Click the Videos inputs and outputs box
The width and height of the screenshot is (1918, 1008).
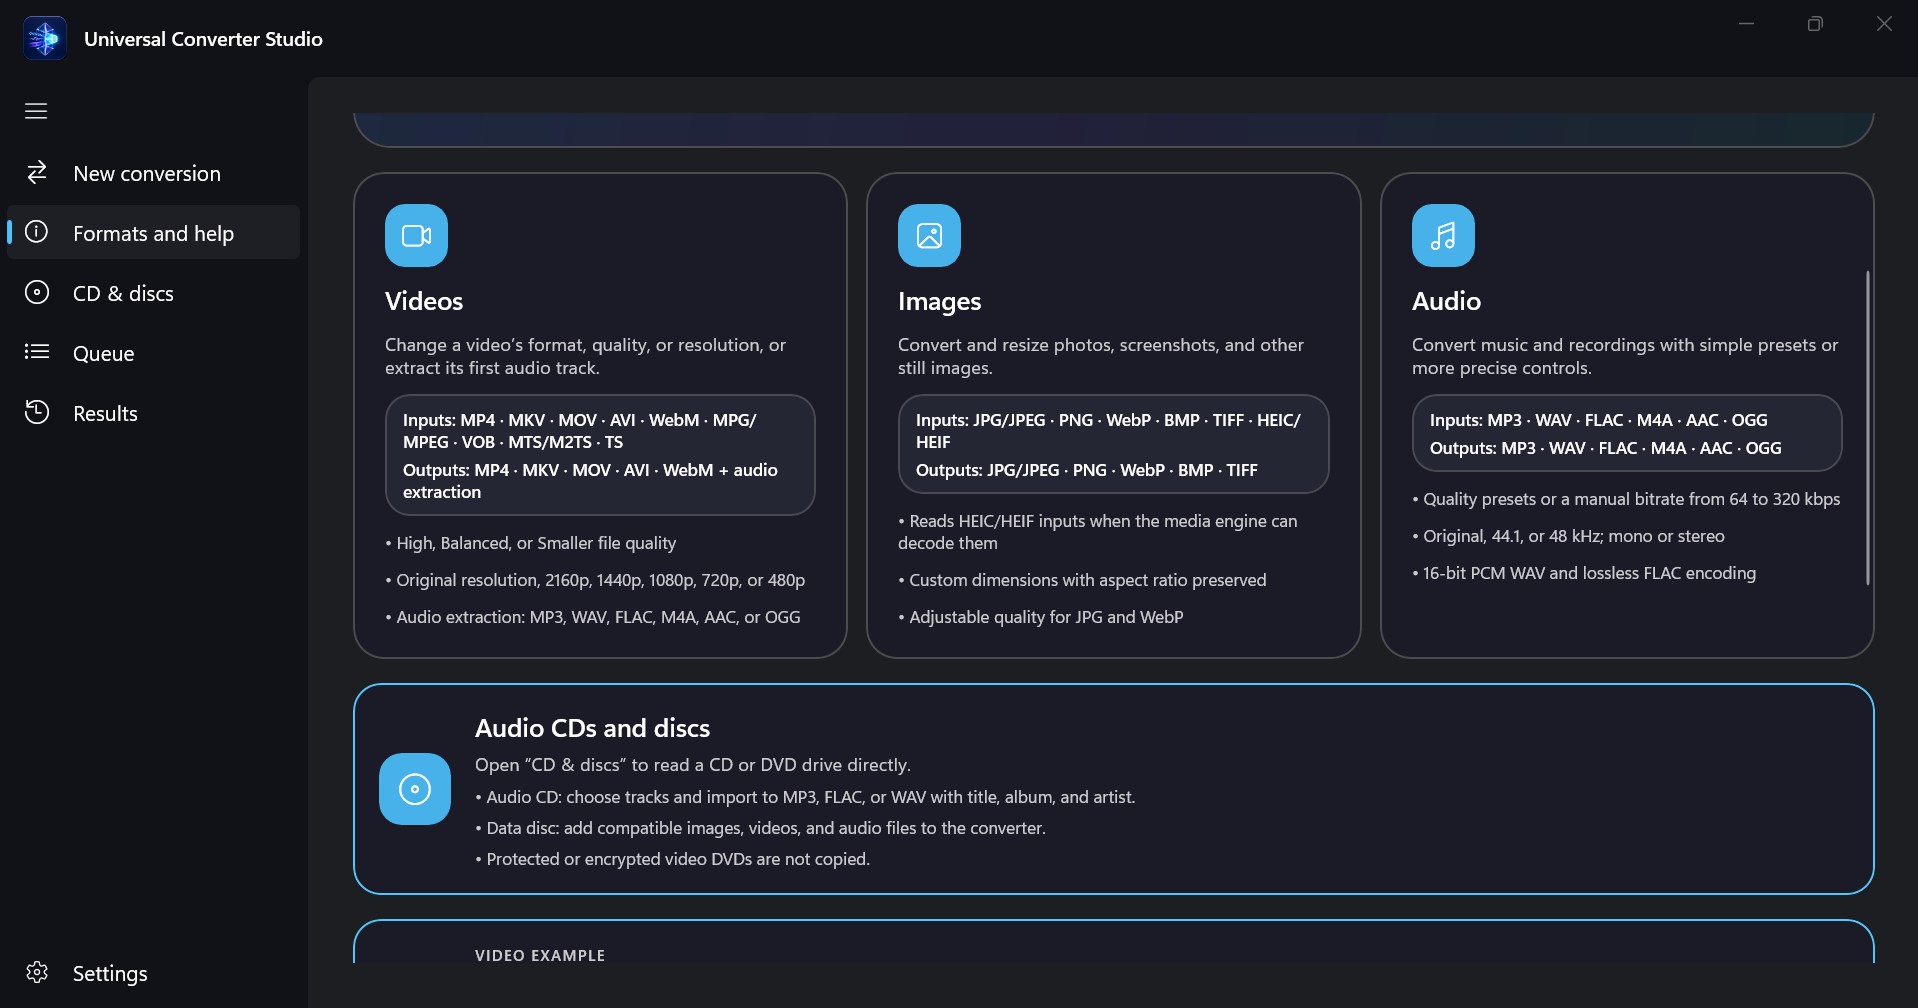click(x=600, y=455)
